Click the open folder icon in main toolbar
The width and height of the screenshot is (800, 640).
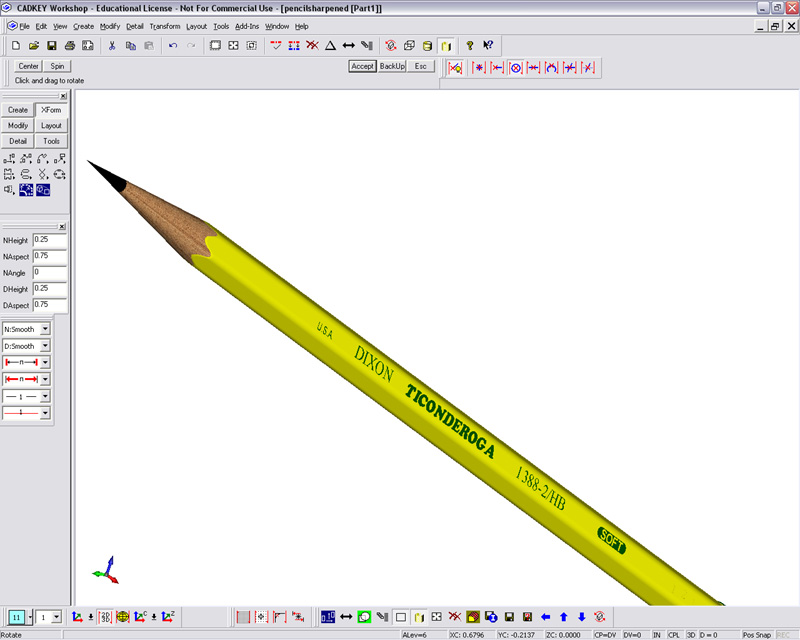(33, 45)
